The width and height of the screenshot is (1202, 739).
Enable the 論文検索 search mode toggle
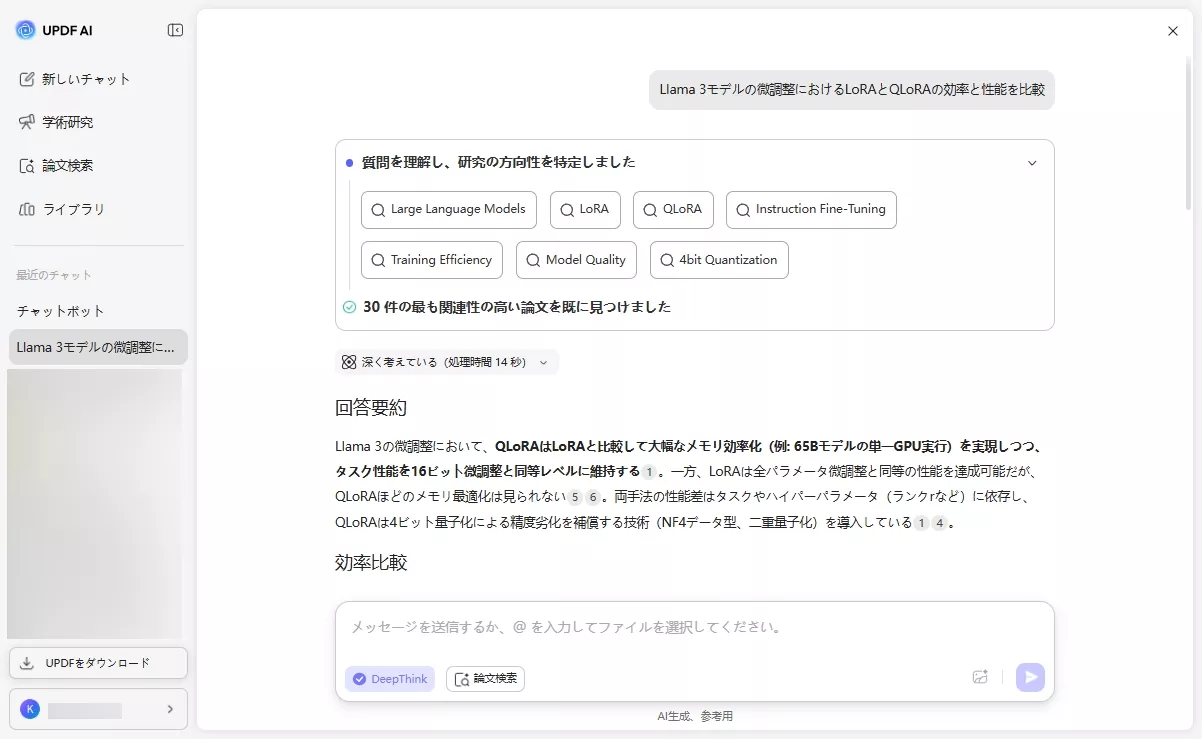click(x=485, y=678)
